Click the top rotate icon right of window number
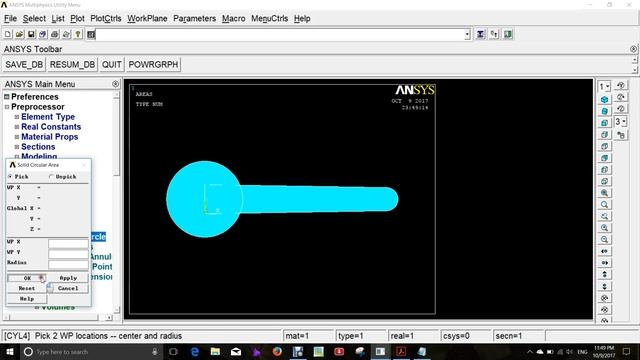Image resolution: width=640 pixels, height=360 pixels. coord(621,85)
